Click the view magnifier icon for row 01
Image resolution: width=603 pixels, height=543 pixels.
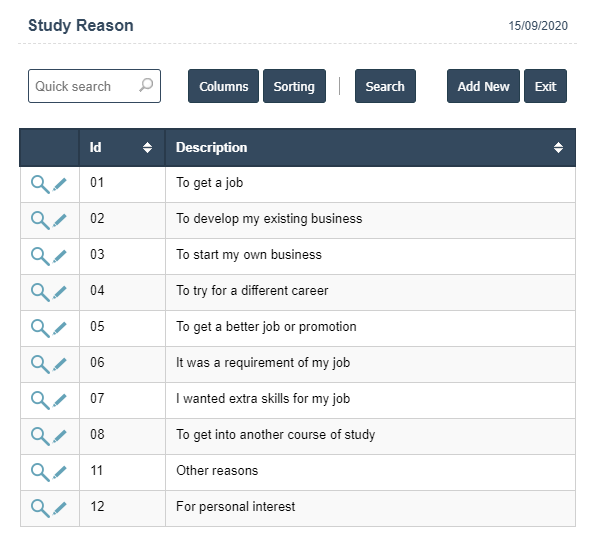[x=39, y=184]
